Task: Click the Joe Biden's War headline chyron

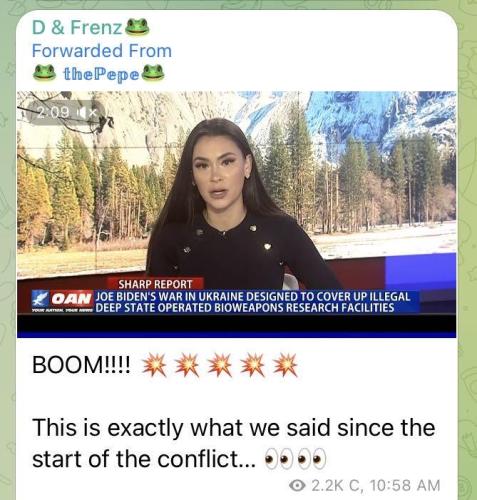Action: 253,302
